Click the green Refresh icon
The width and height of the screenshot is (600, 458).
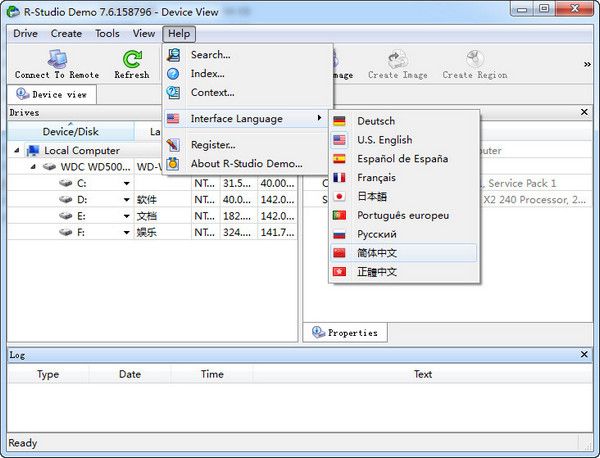132,59
